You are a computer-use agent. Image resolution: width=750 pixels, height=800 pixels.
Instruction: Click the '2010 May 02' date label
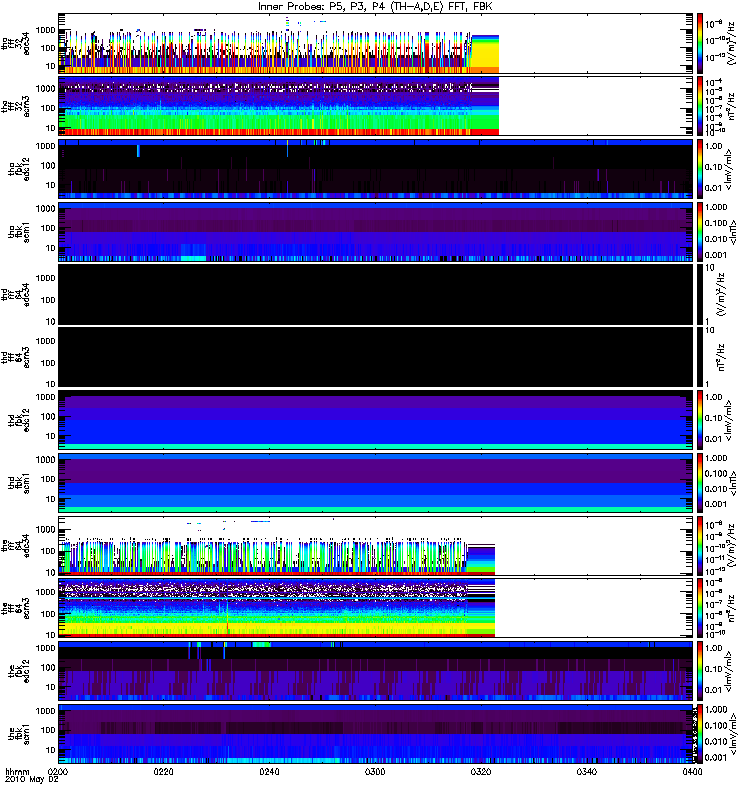[x=32, y=779]
